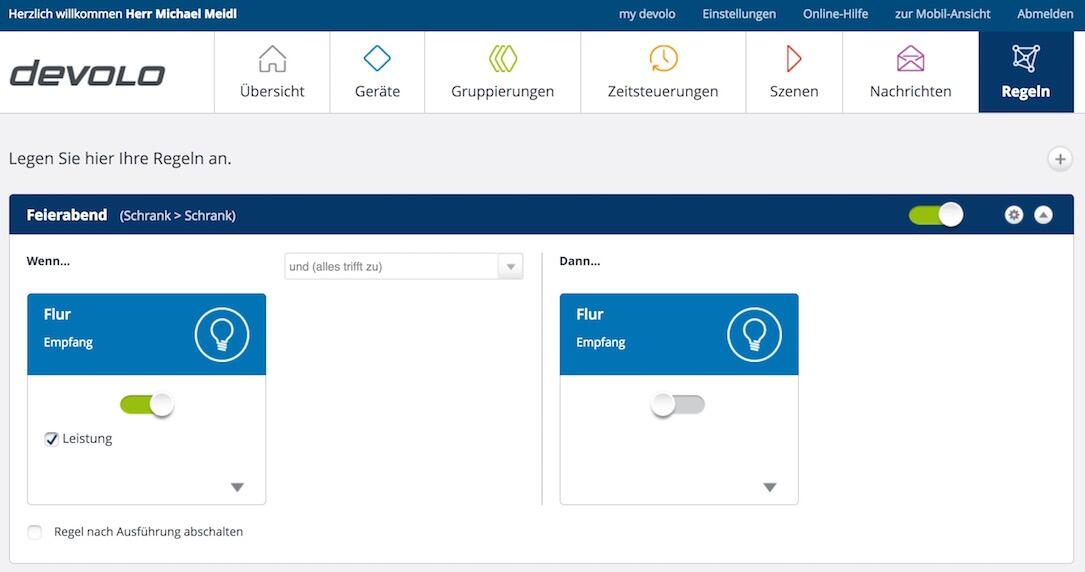
Task: Disable the Feierabend rule toggle
Action: [936, 215]
